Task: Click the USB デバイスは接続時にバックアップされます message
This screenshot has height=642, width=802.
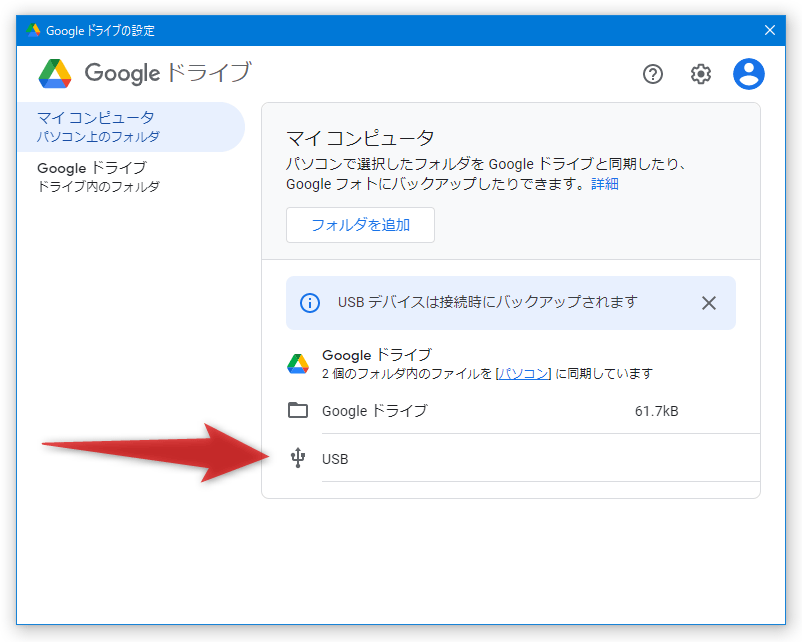Action: [x=487, y=302]
